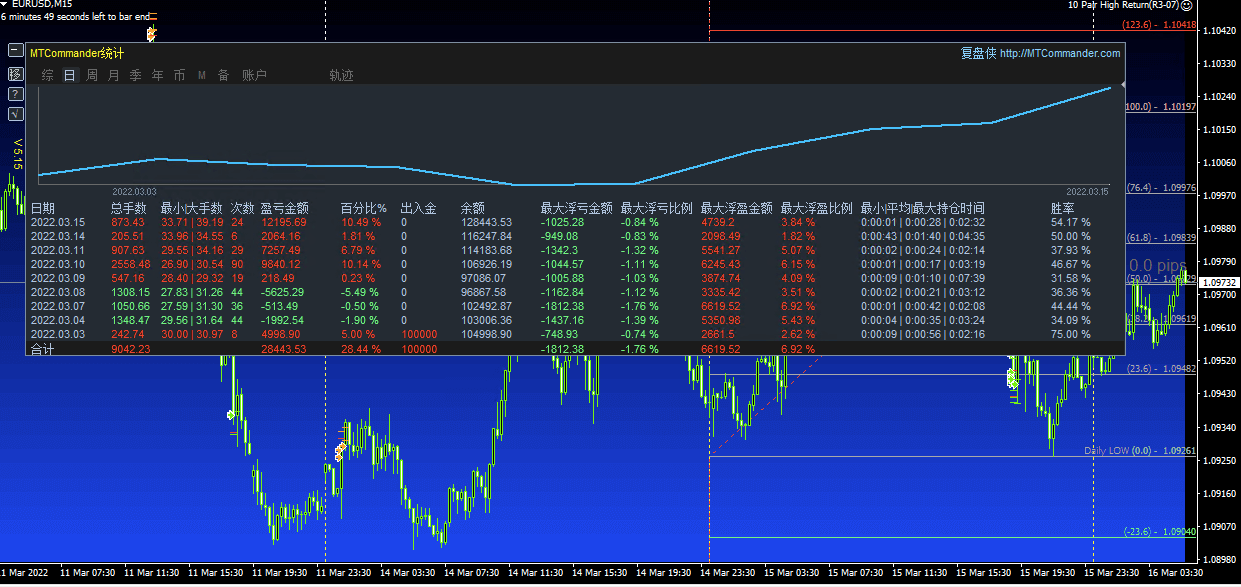Switch to the 综 summary tab
Screen dimensions: 1241x587
point(47,75)
